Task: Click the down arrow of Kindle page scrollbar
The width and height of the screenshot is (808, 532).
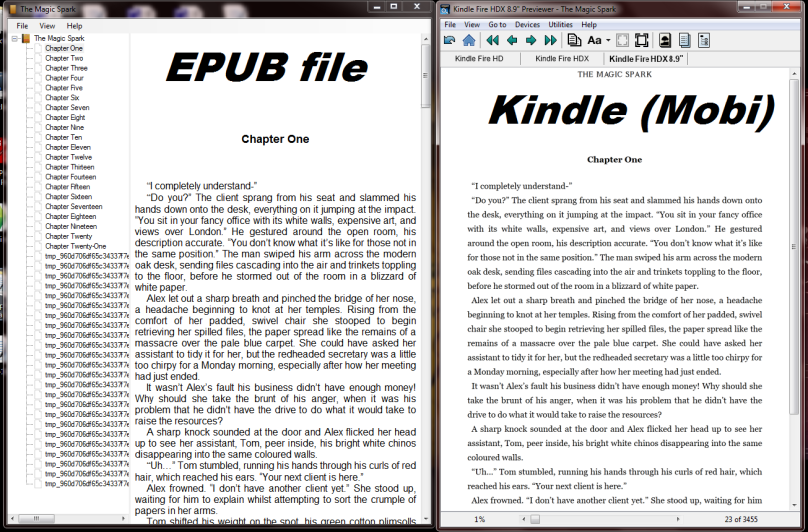Action: pos(801,505)
